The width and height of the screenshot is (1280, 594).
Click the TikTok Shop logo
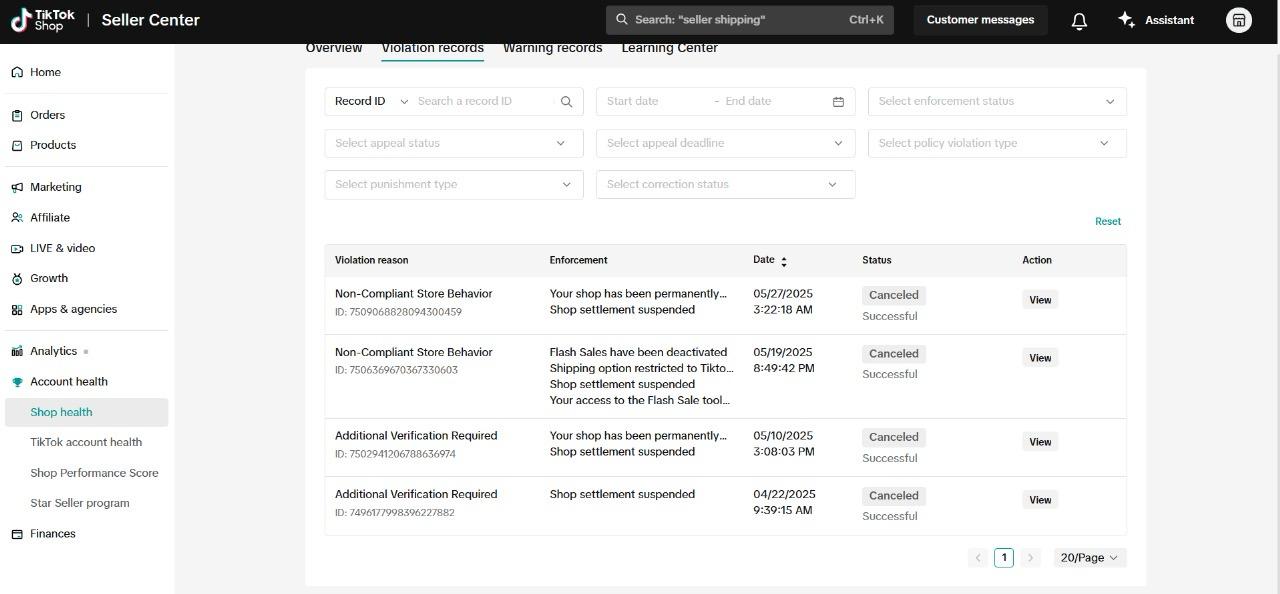click(x=43, y=20)
